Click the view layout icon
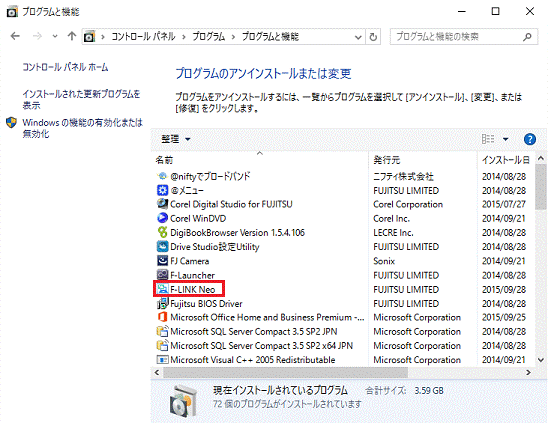This screenshot has height=423, width=548. [x=488, y=139]
